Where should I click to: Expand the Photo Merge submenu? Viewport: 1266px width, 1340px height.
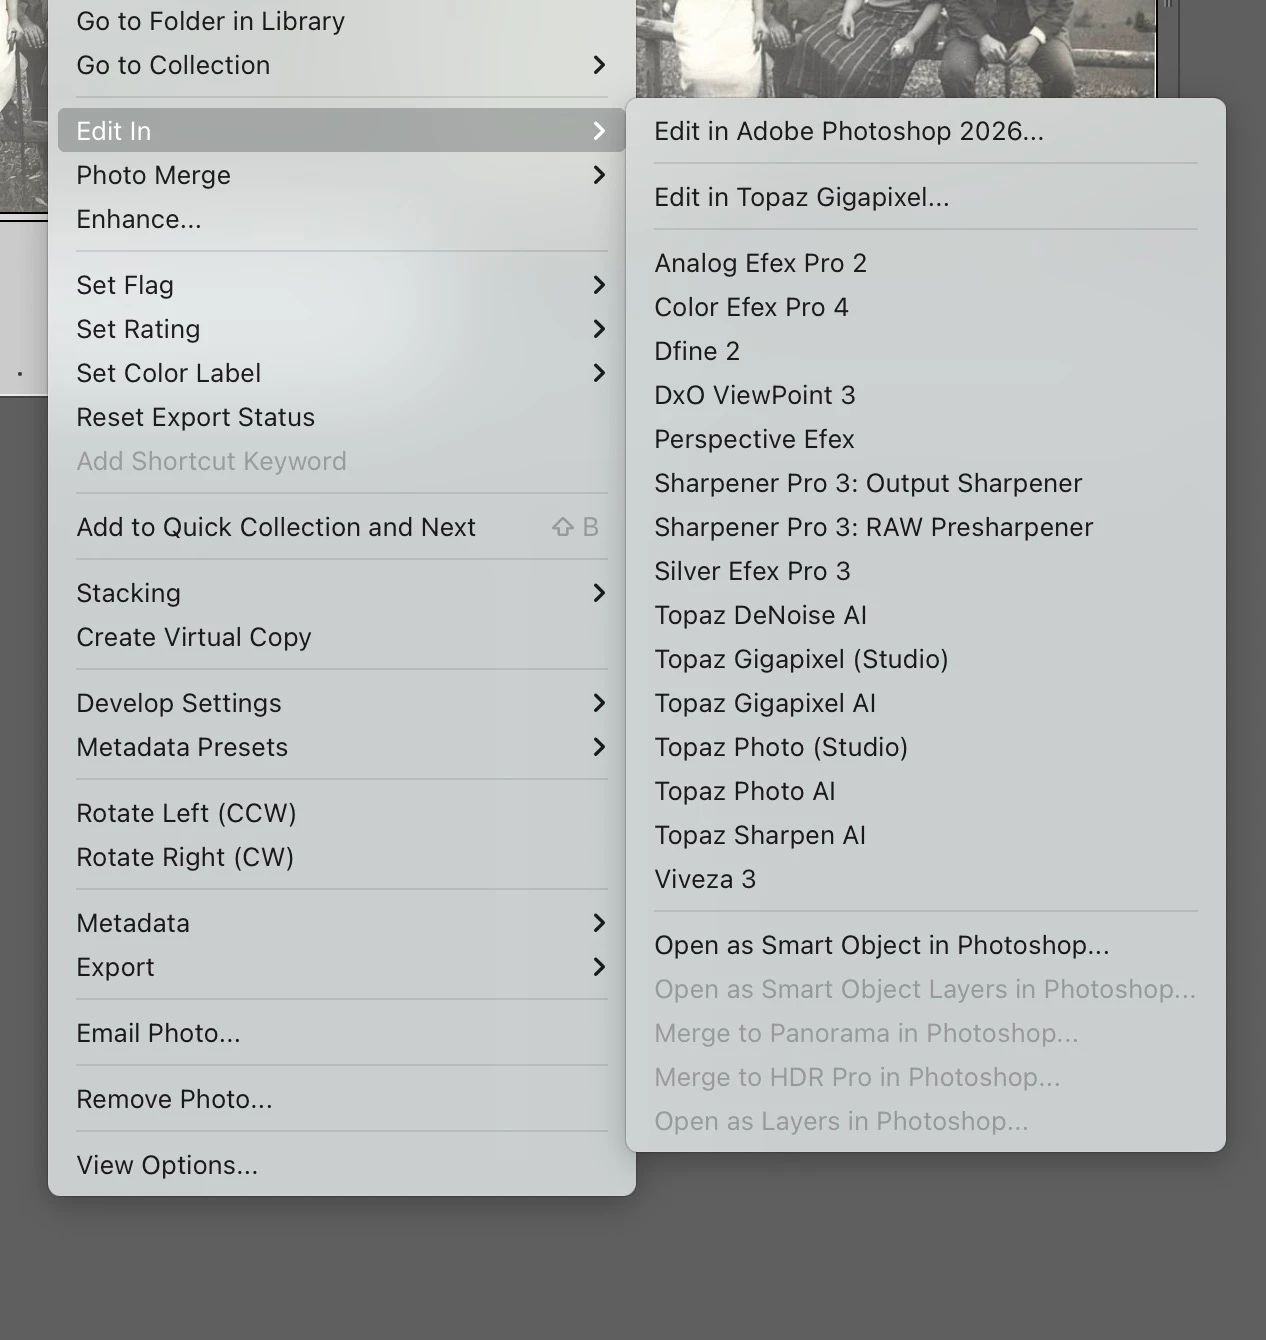point(342,175)
